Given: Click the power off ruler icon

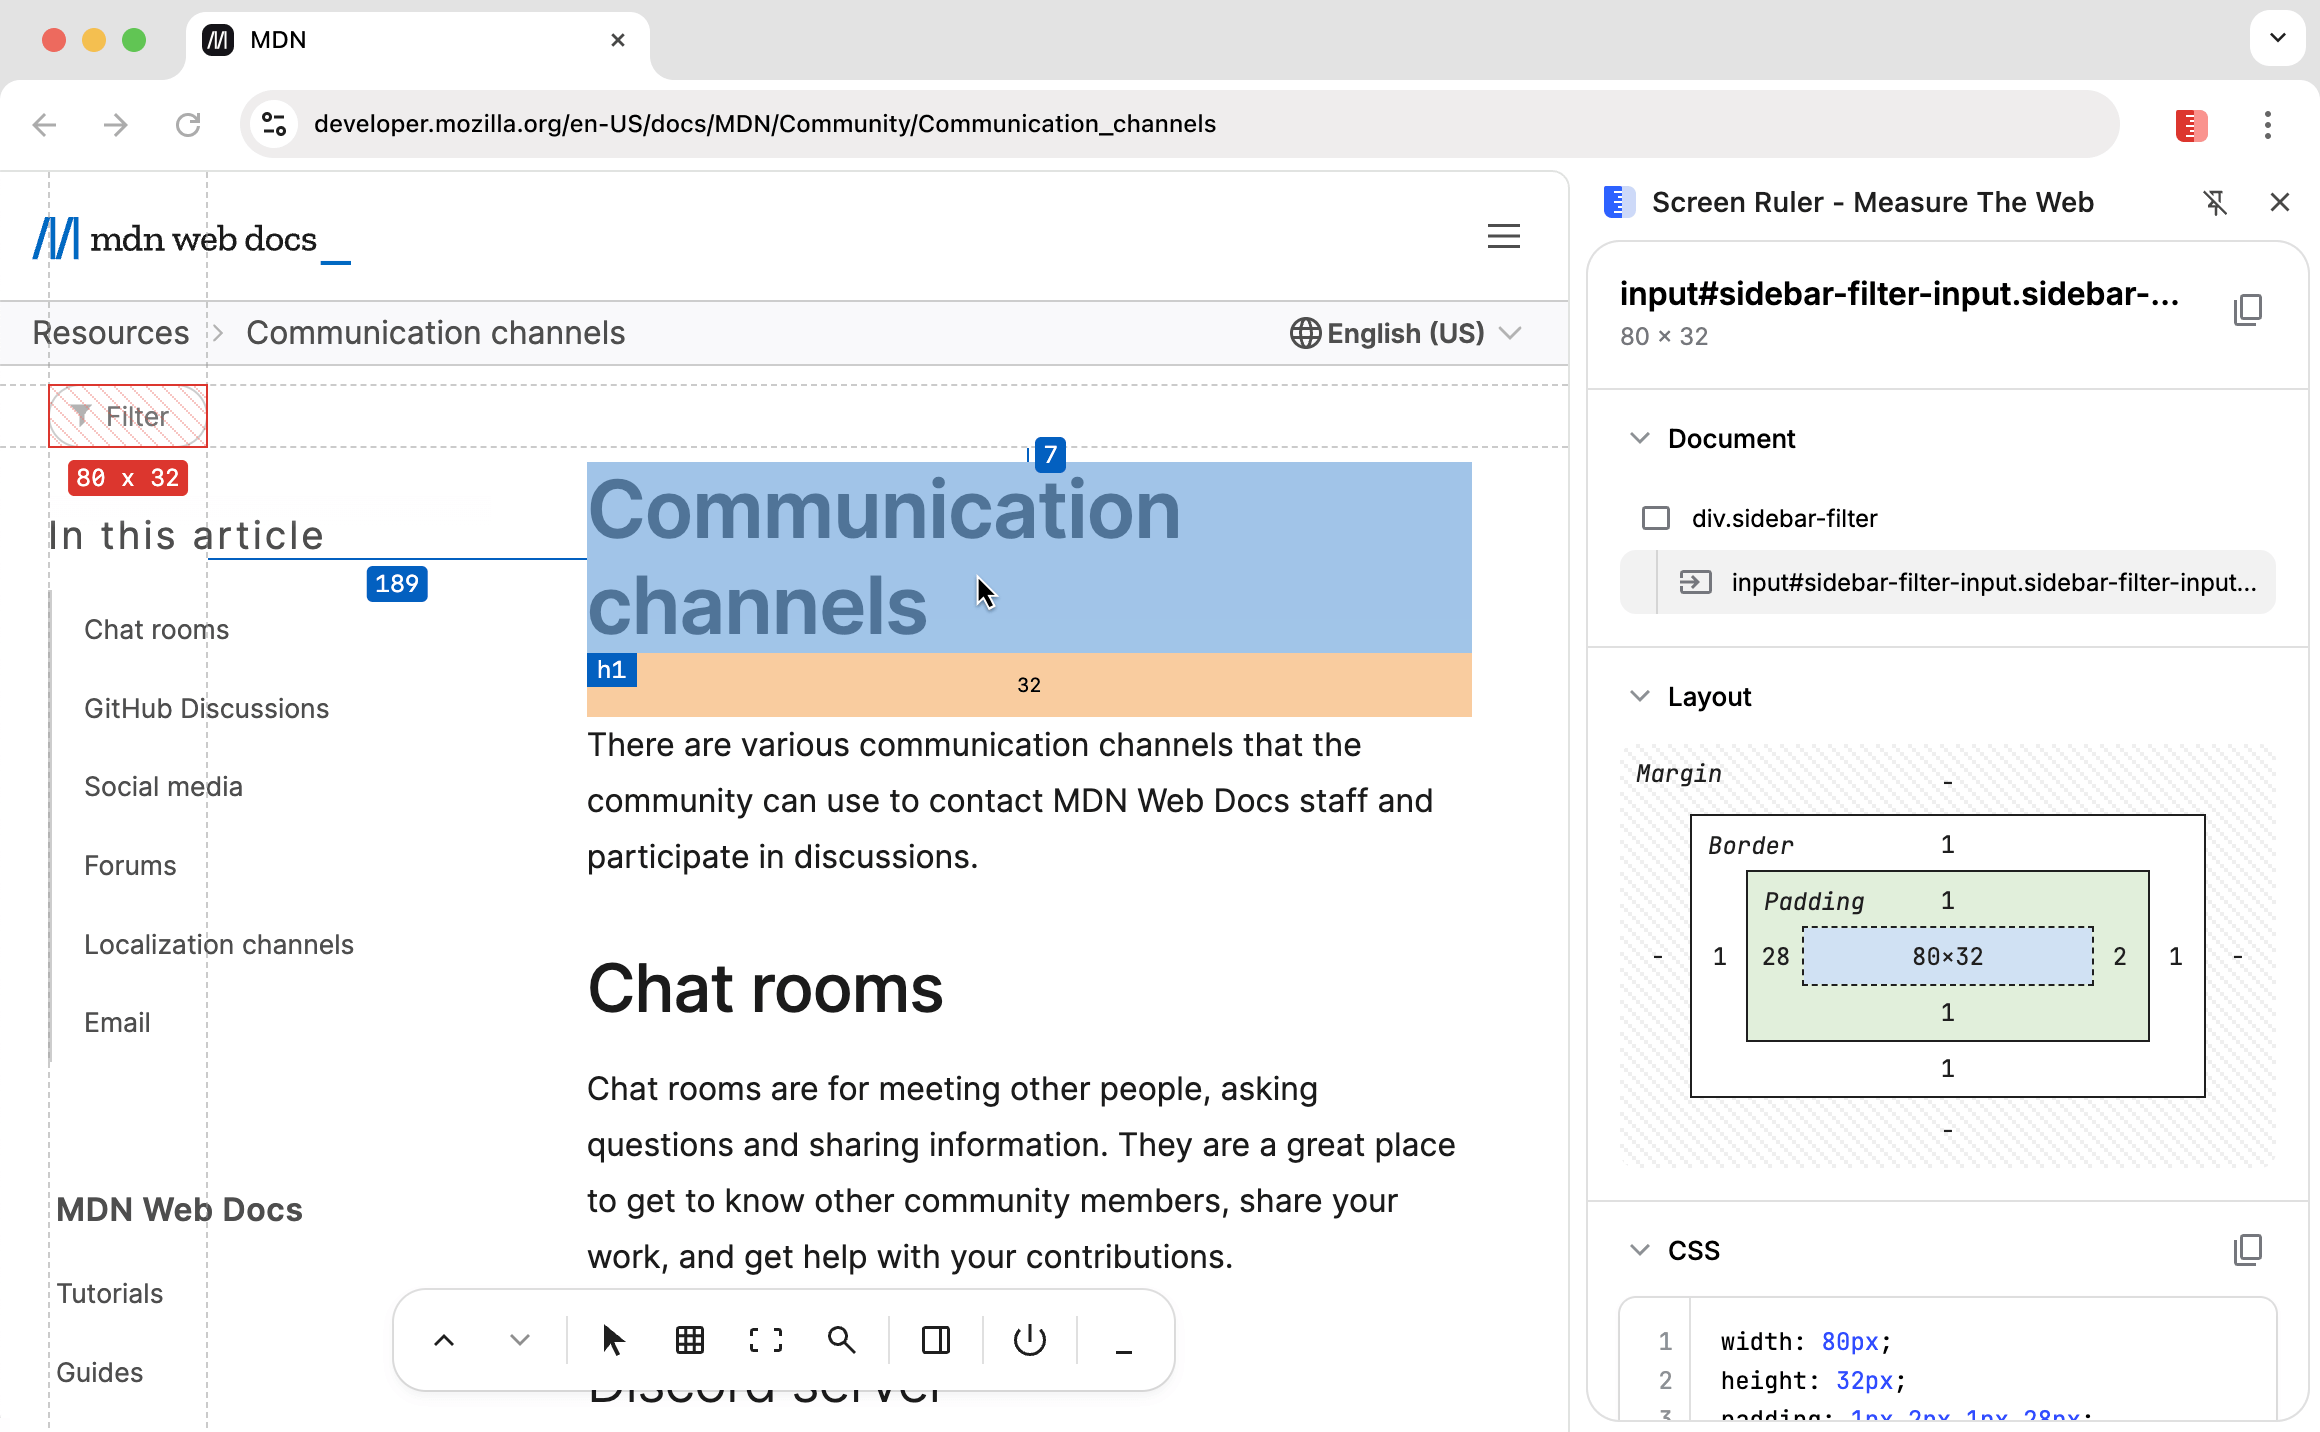Looking at the screenshot, I should (1030, 1340).
